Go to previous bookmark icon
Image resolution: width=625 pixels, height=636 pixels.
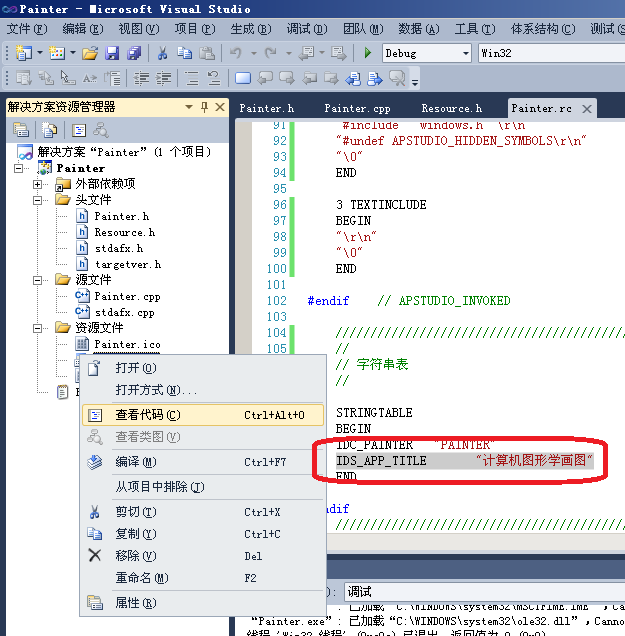click(265, 78)
